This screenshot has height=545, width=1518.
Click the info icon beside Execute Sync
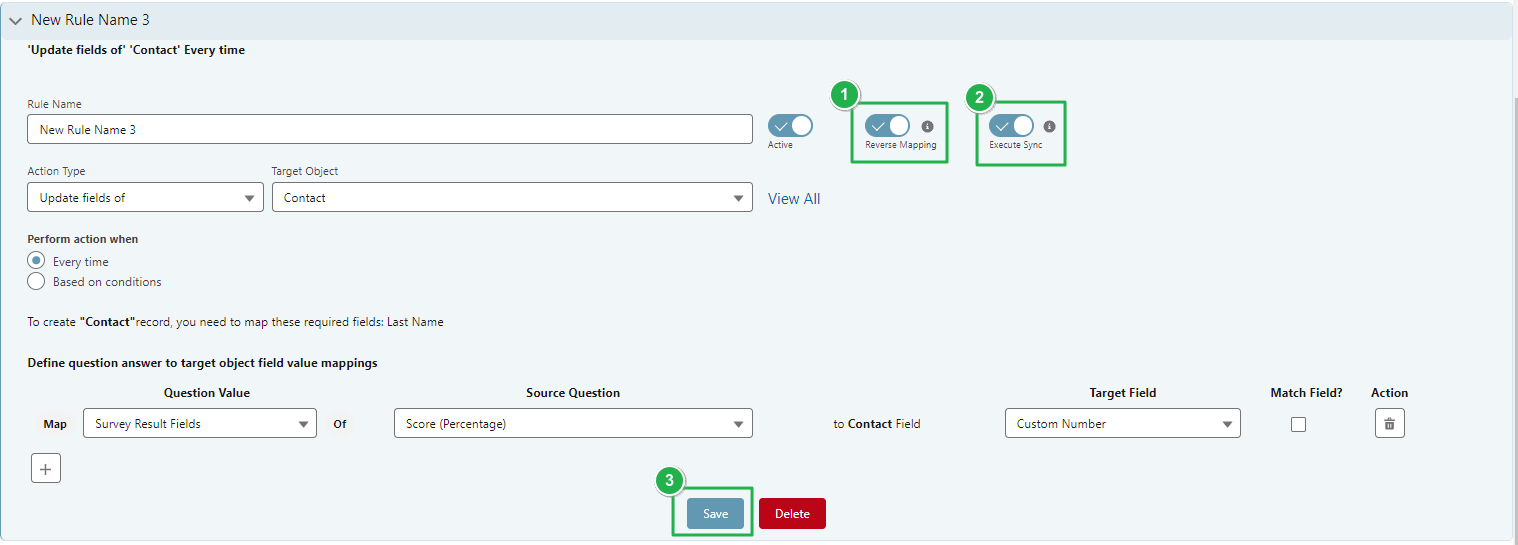coord(1049,127)
